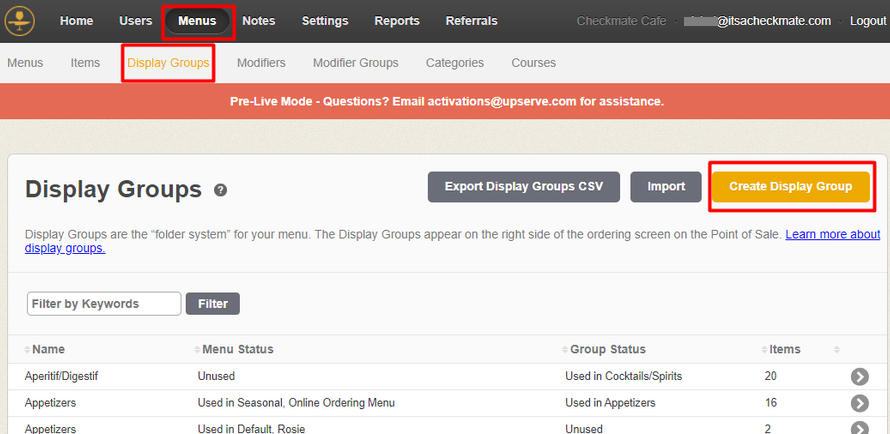This screenshot has height=434, width=890.
Task: Open the Display Groups help question icon
Action: coord(220,190)
